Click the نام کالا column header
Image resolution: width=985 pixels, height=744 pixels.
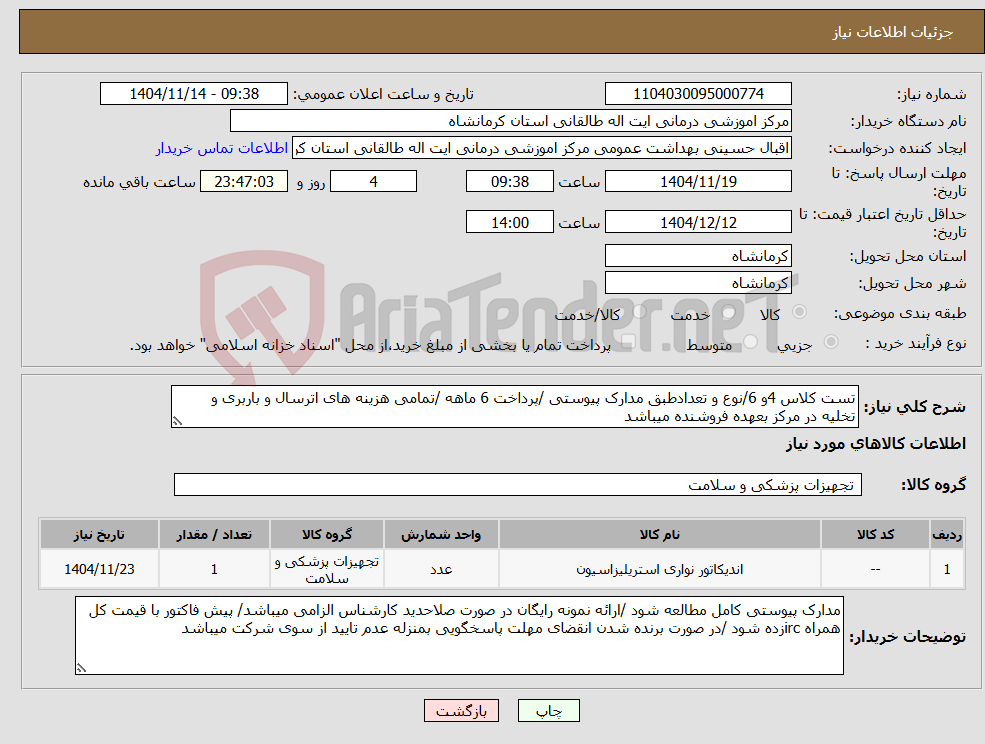click(x=659, y=535)
